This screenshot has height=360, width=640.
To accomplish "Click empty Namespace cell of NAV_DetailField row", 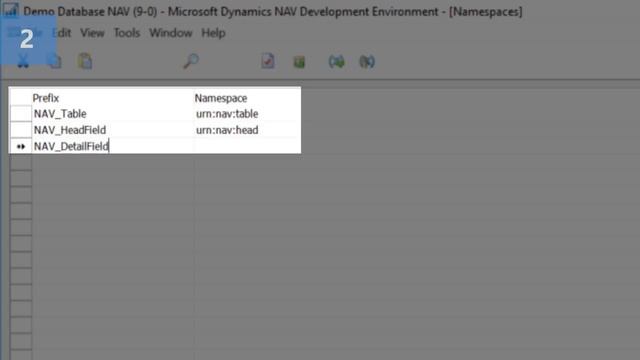I will pos(247,146).
